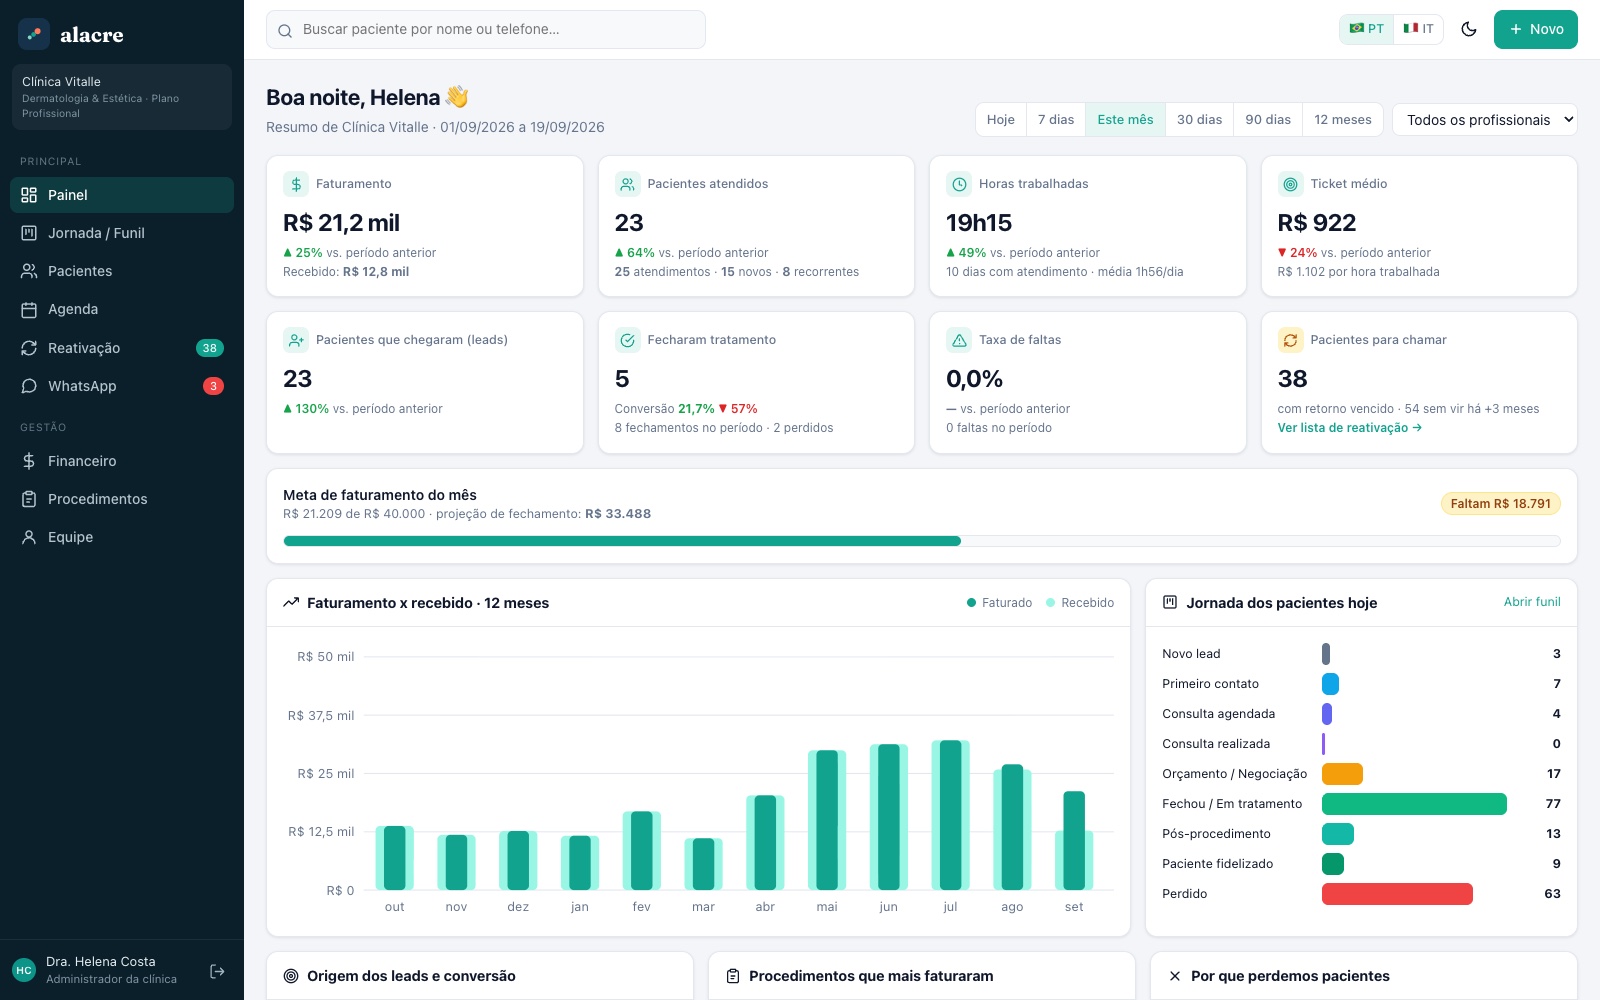Select the 12 meses period filter

pyautogui.click(x=1343, y=120)
